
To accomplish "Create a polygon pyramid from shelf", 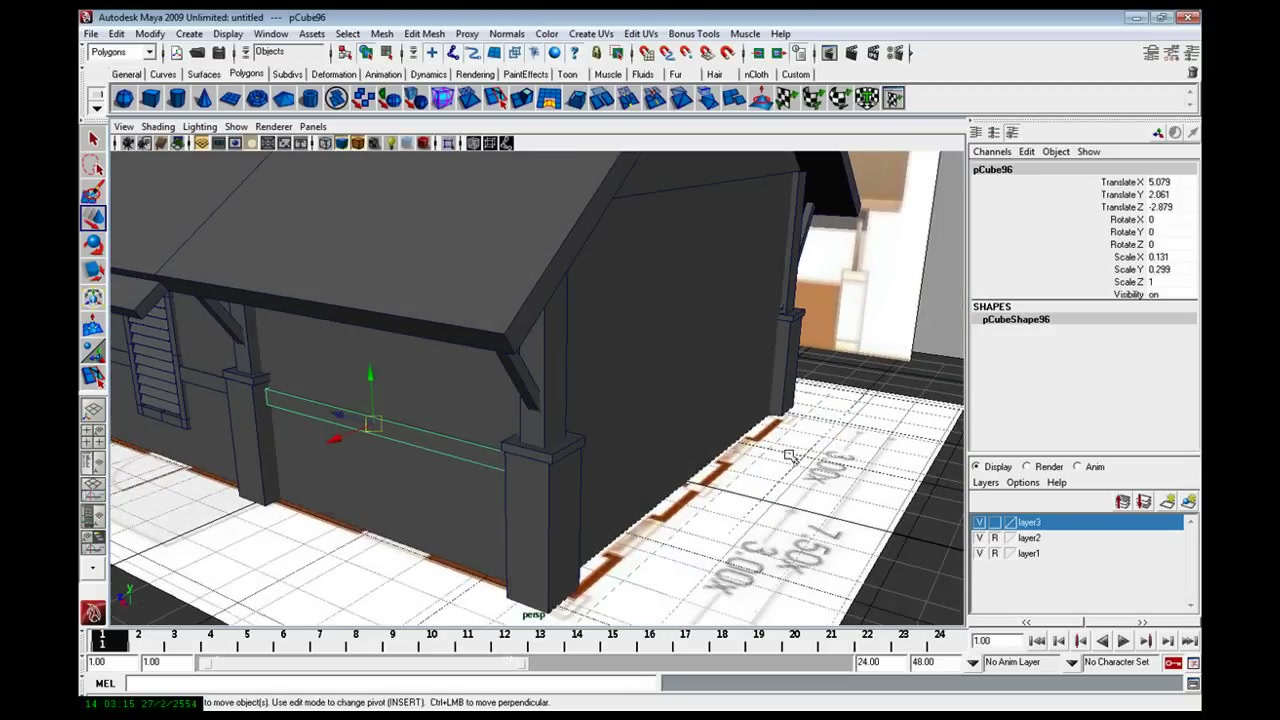I will [283, 98].
